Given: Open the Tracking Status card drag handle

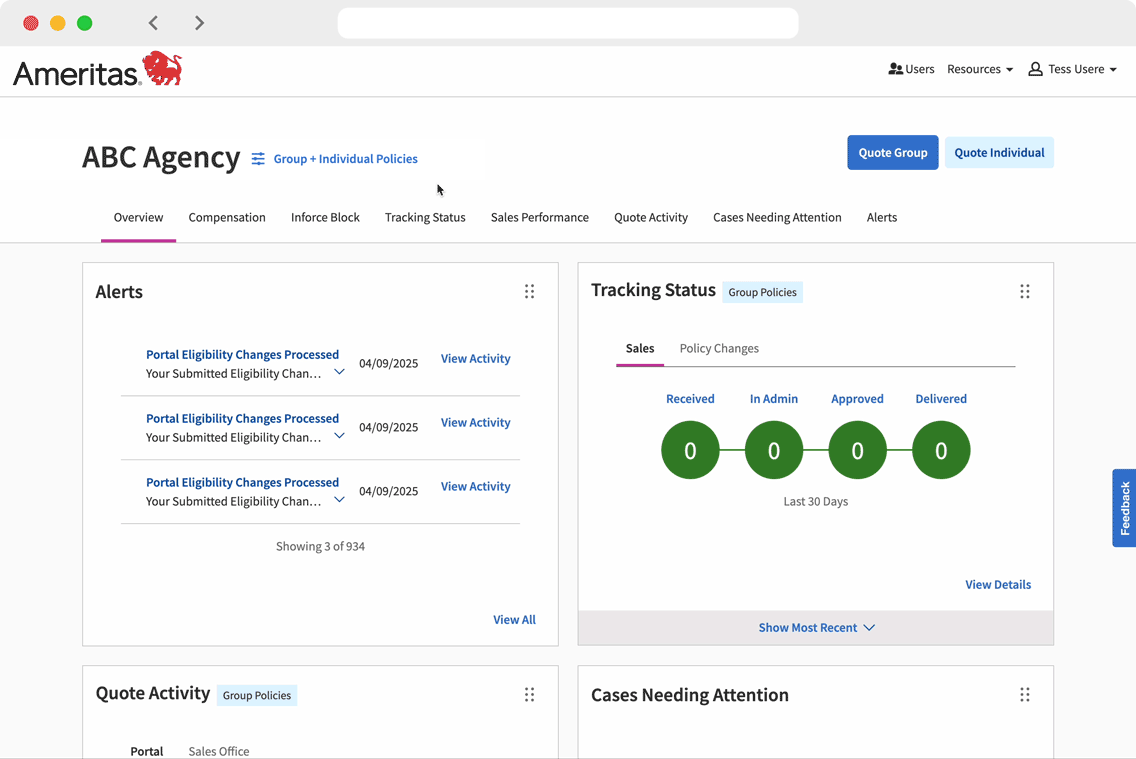Looking at the screenshot, I should click(x=1024, y=292).
